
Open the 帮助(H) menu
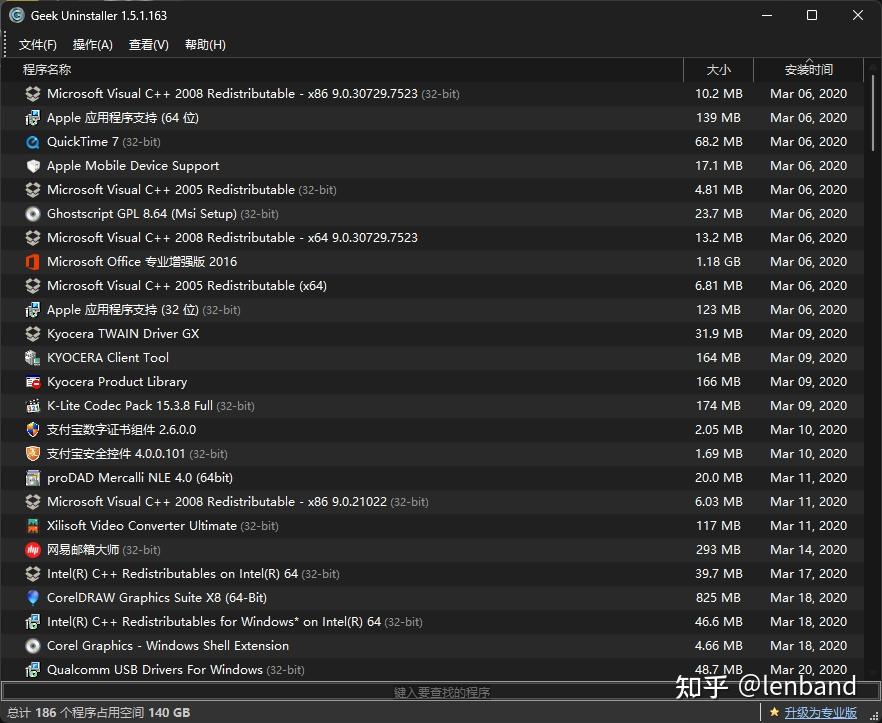[205, 45]
